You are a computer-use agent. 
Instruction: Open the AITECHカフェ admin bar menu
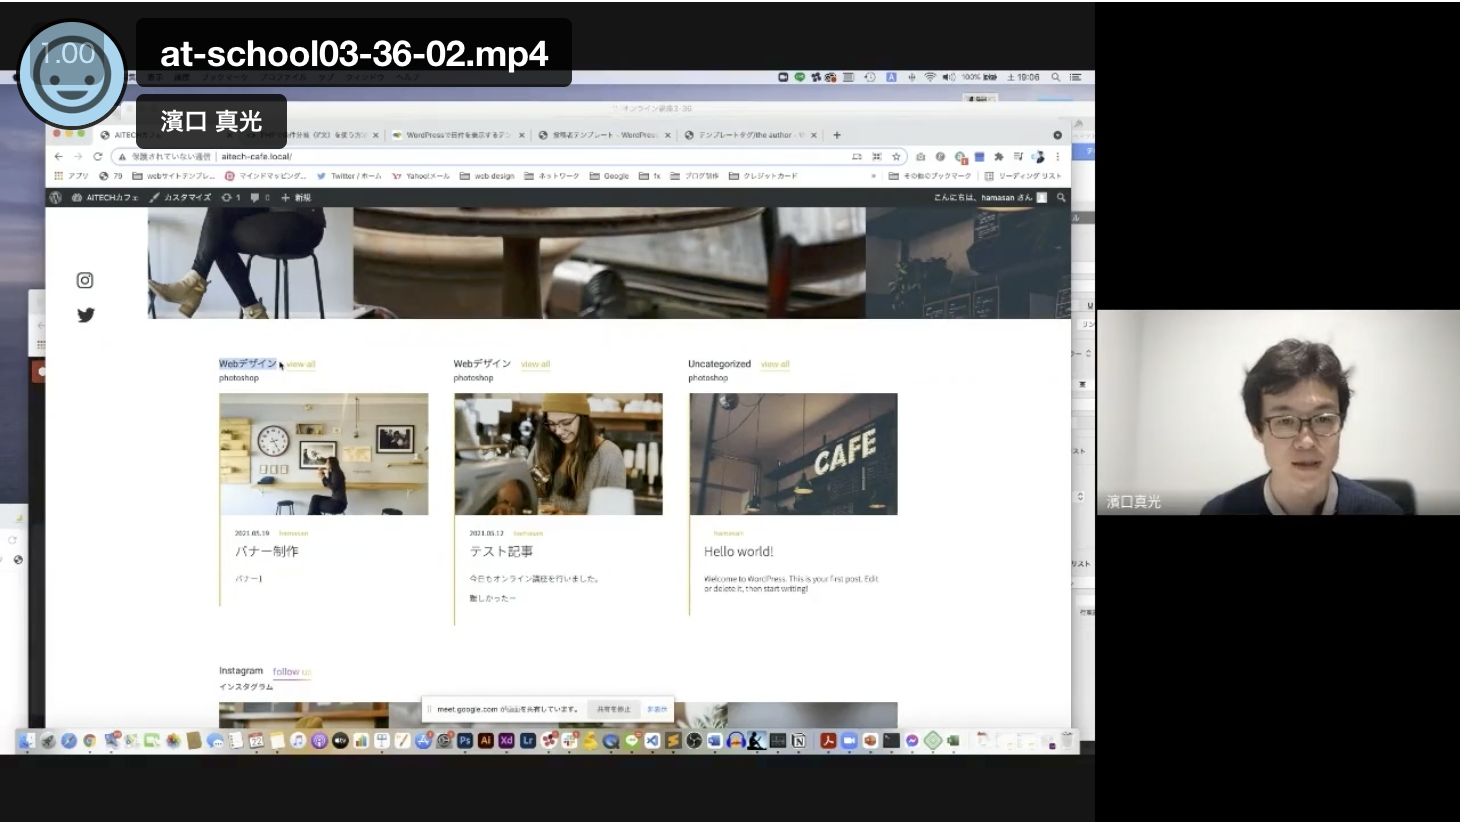[105, 198]
